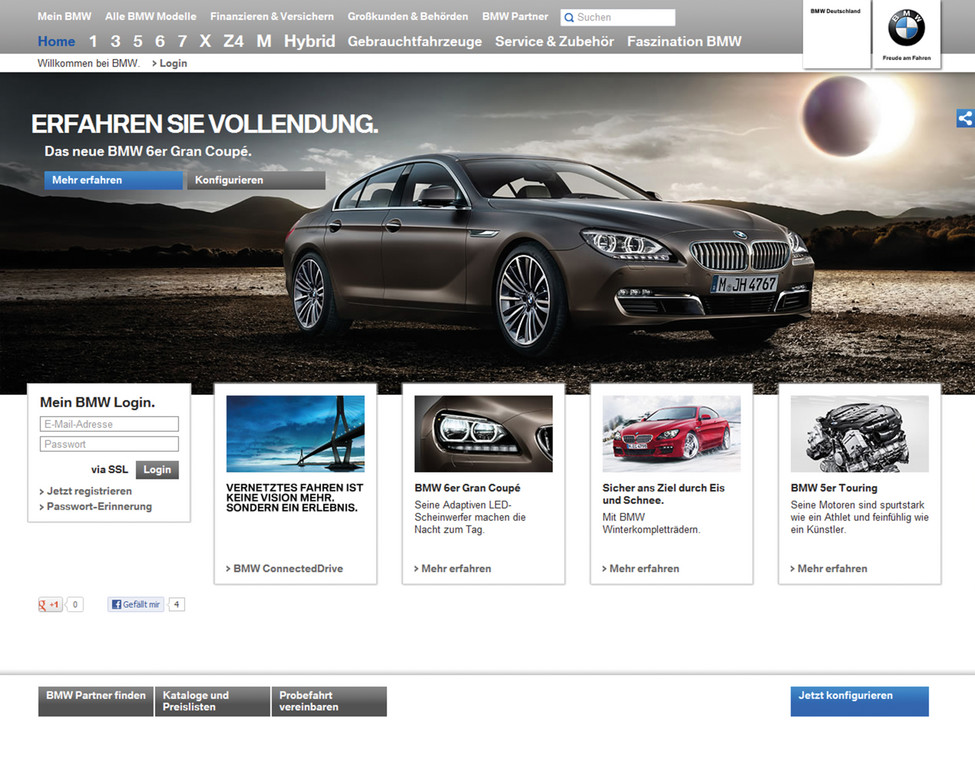This screenshot has height=768, width=975.
Task: Click the Facebook Gefällt mir button
Action: pyautogui.click(x=136, y=604)
